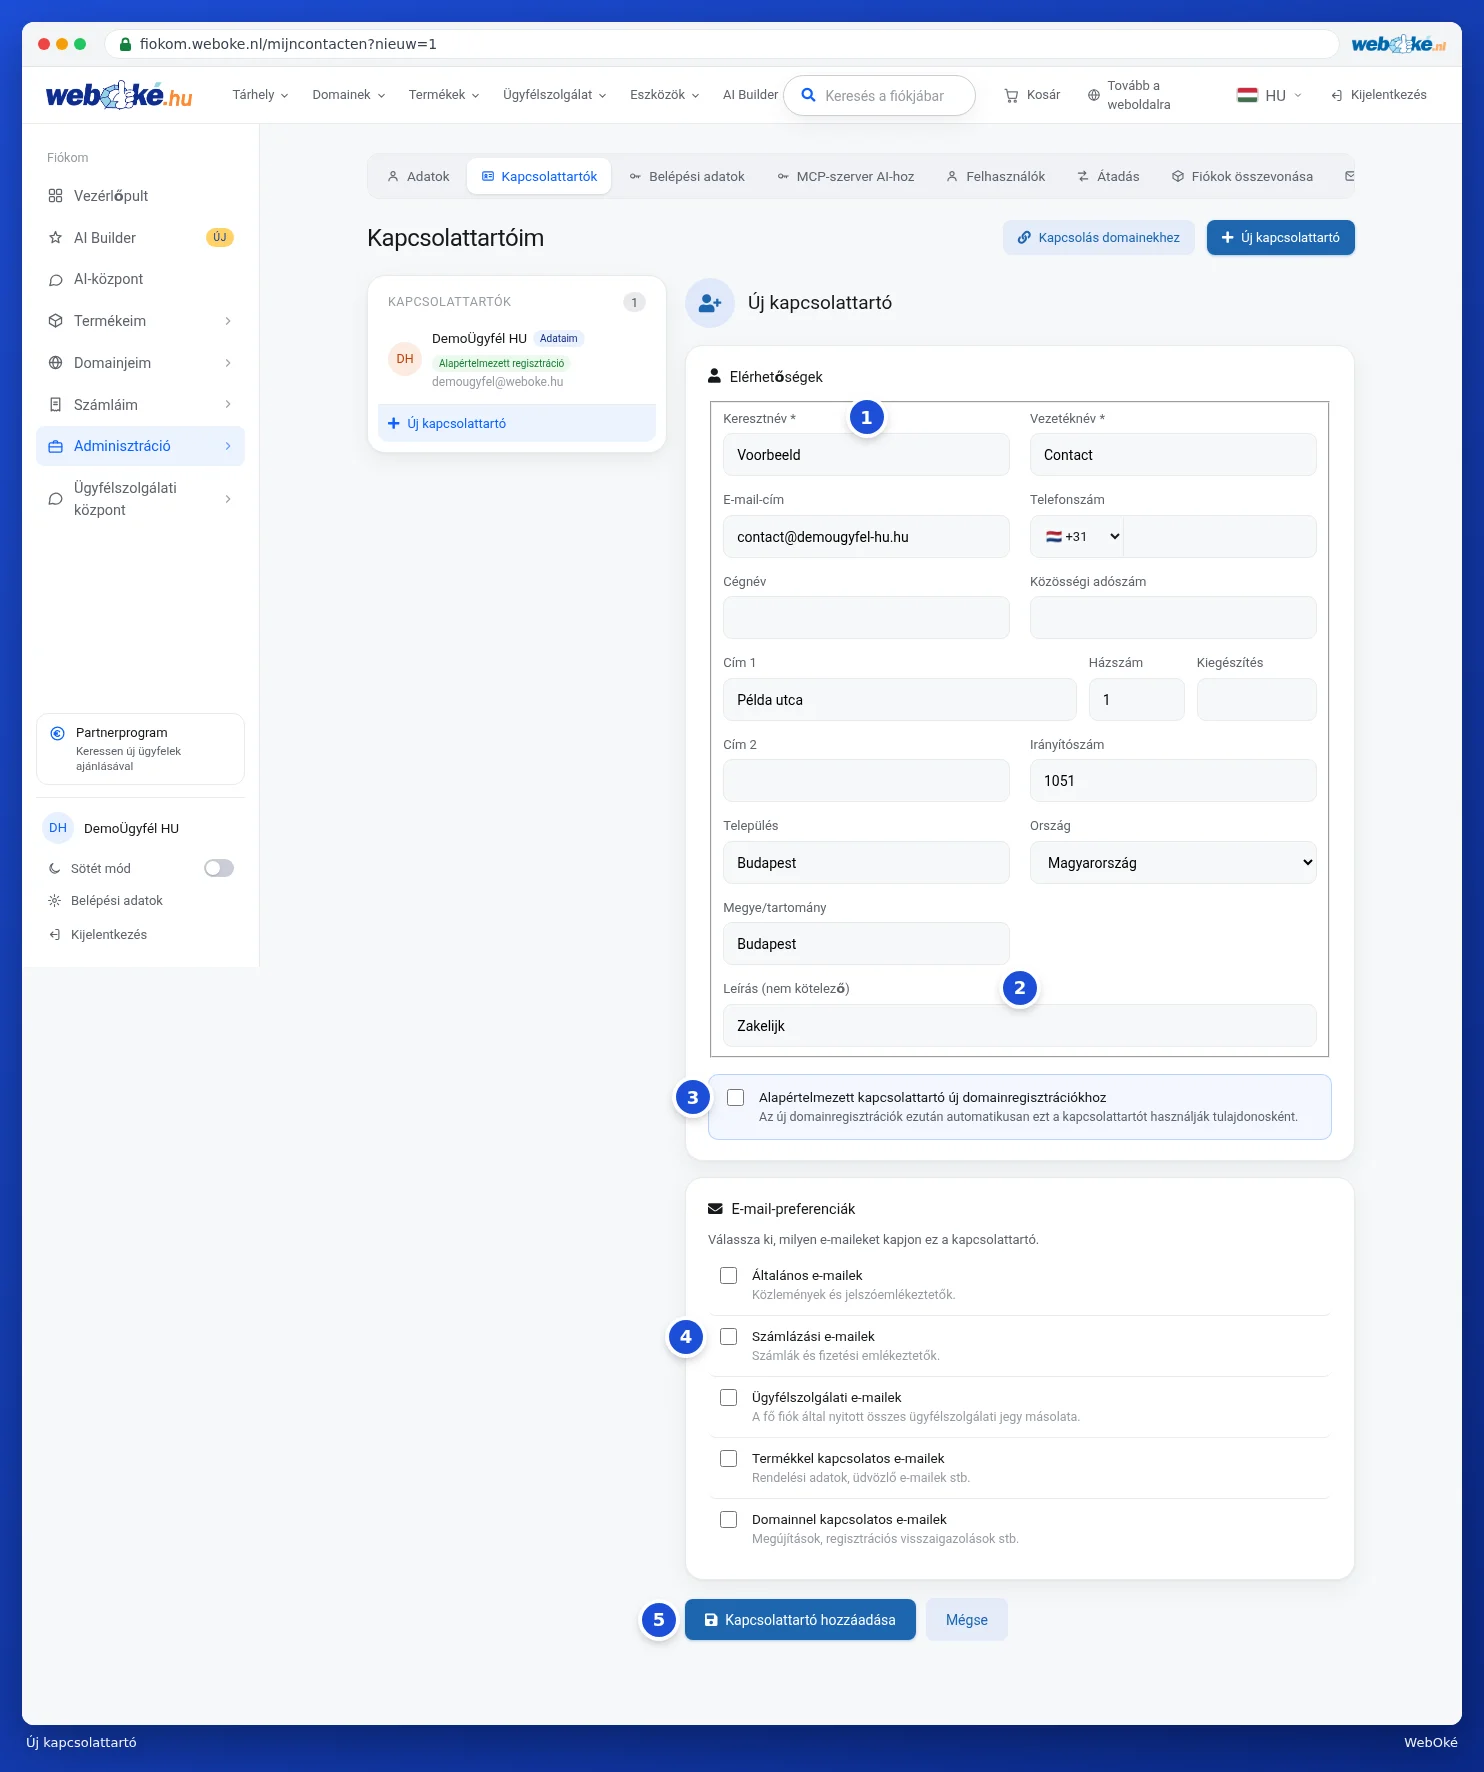
Task: Check Domainnel kapcsolatos e-mailek checkbox
Action: [x=729, y=1519]
